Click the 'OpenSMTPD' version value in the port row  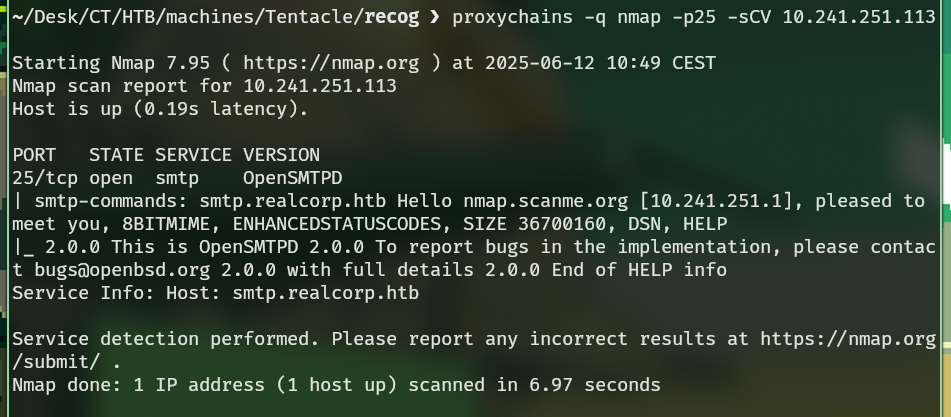(292, 178)
